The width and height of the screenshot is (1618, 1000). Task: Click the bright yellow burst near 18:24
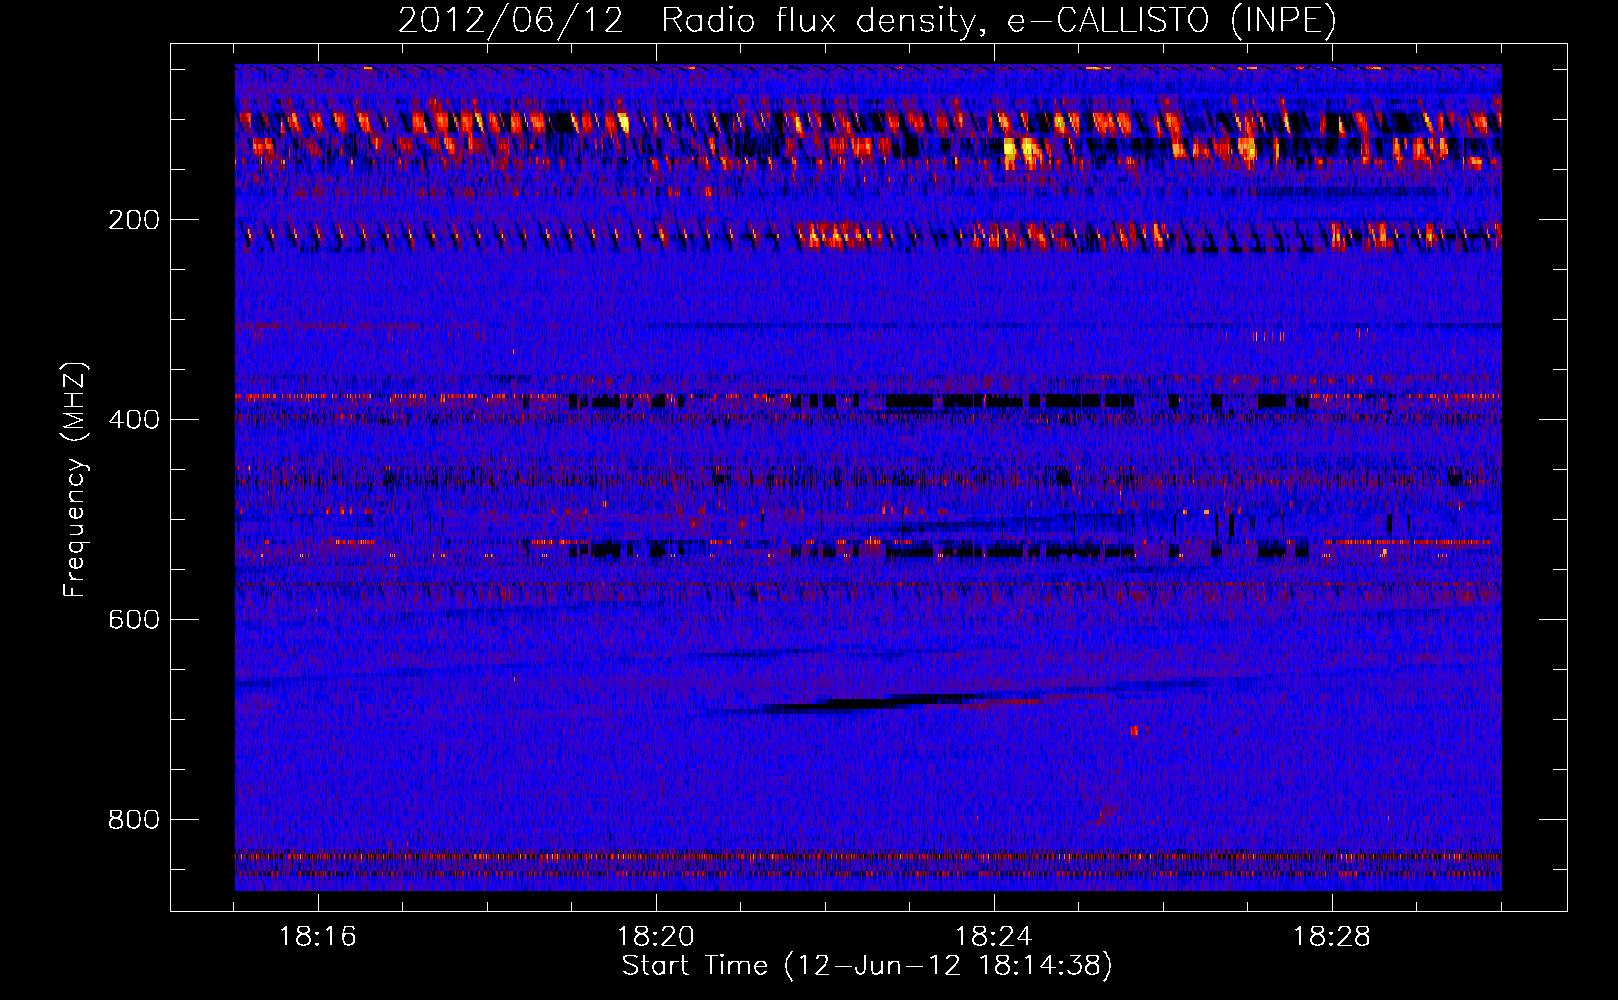[x=1022, y=152]
